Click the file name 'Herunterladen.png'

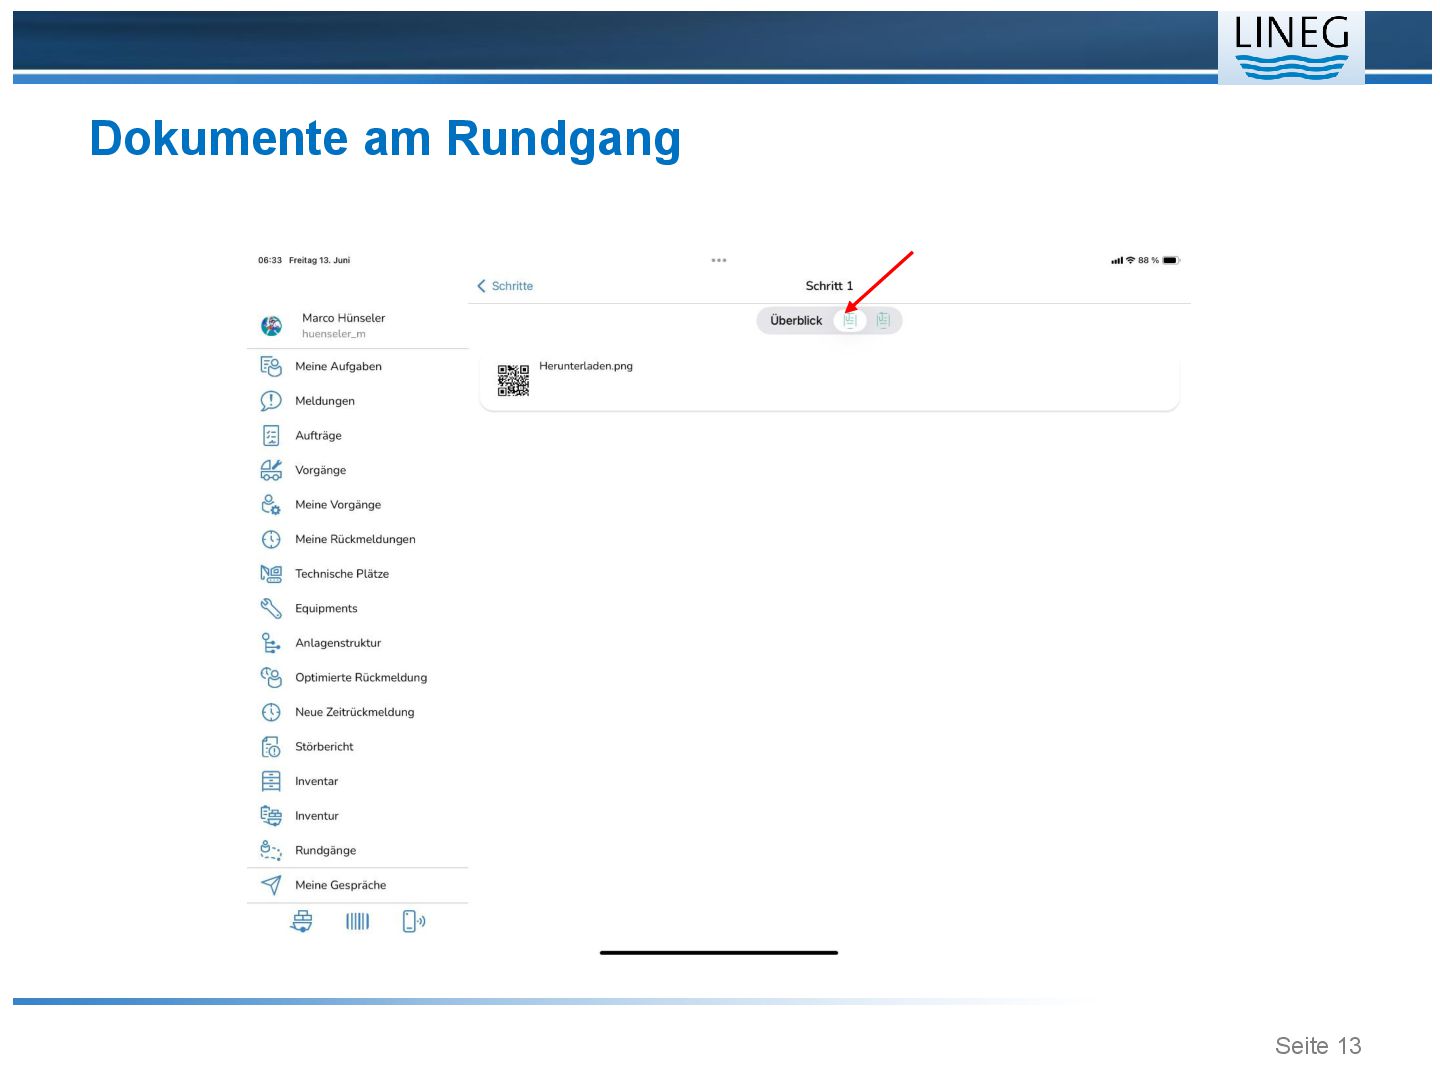[586, 366]
